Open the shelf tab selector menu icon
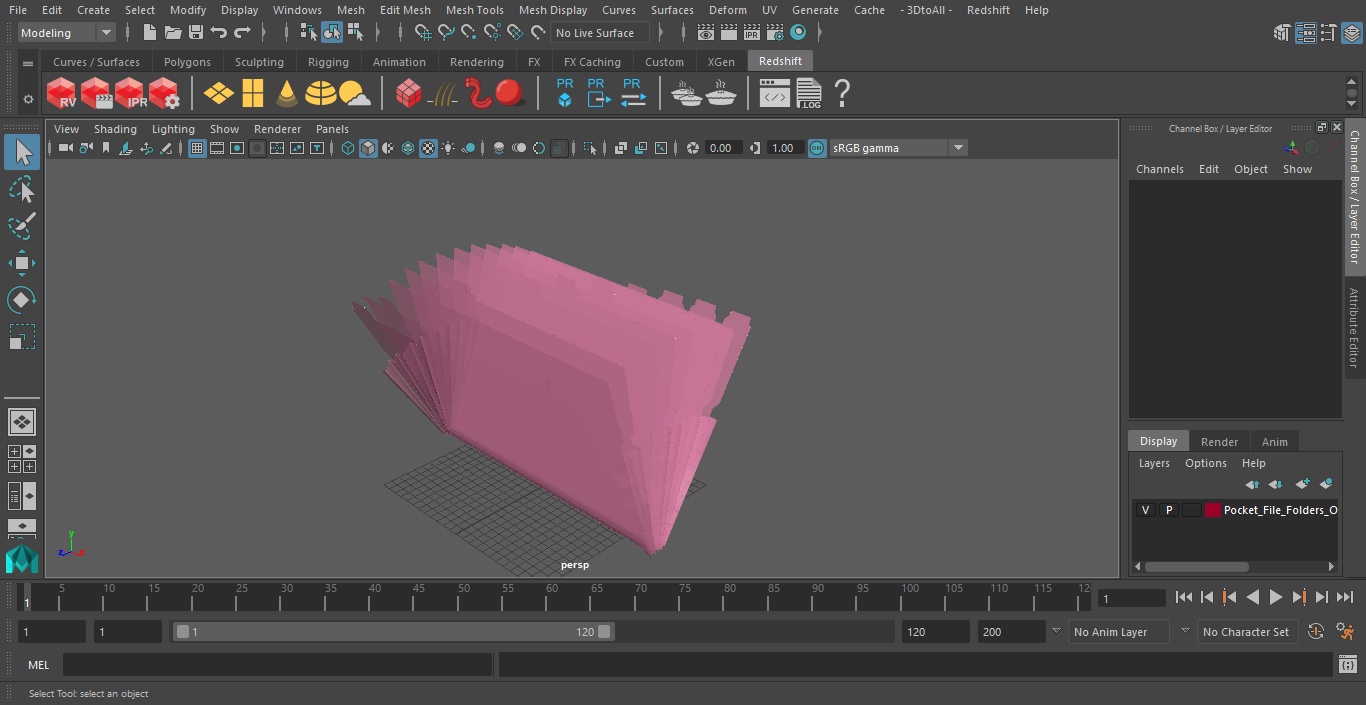This screenshot has height=705, width=1366. coord(28,64)
